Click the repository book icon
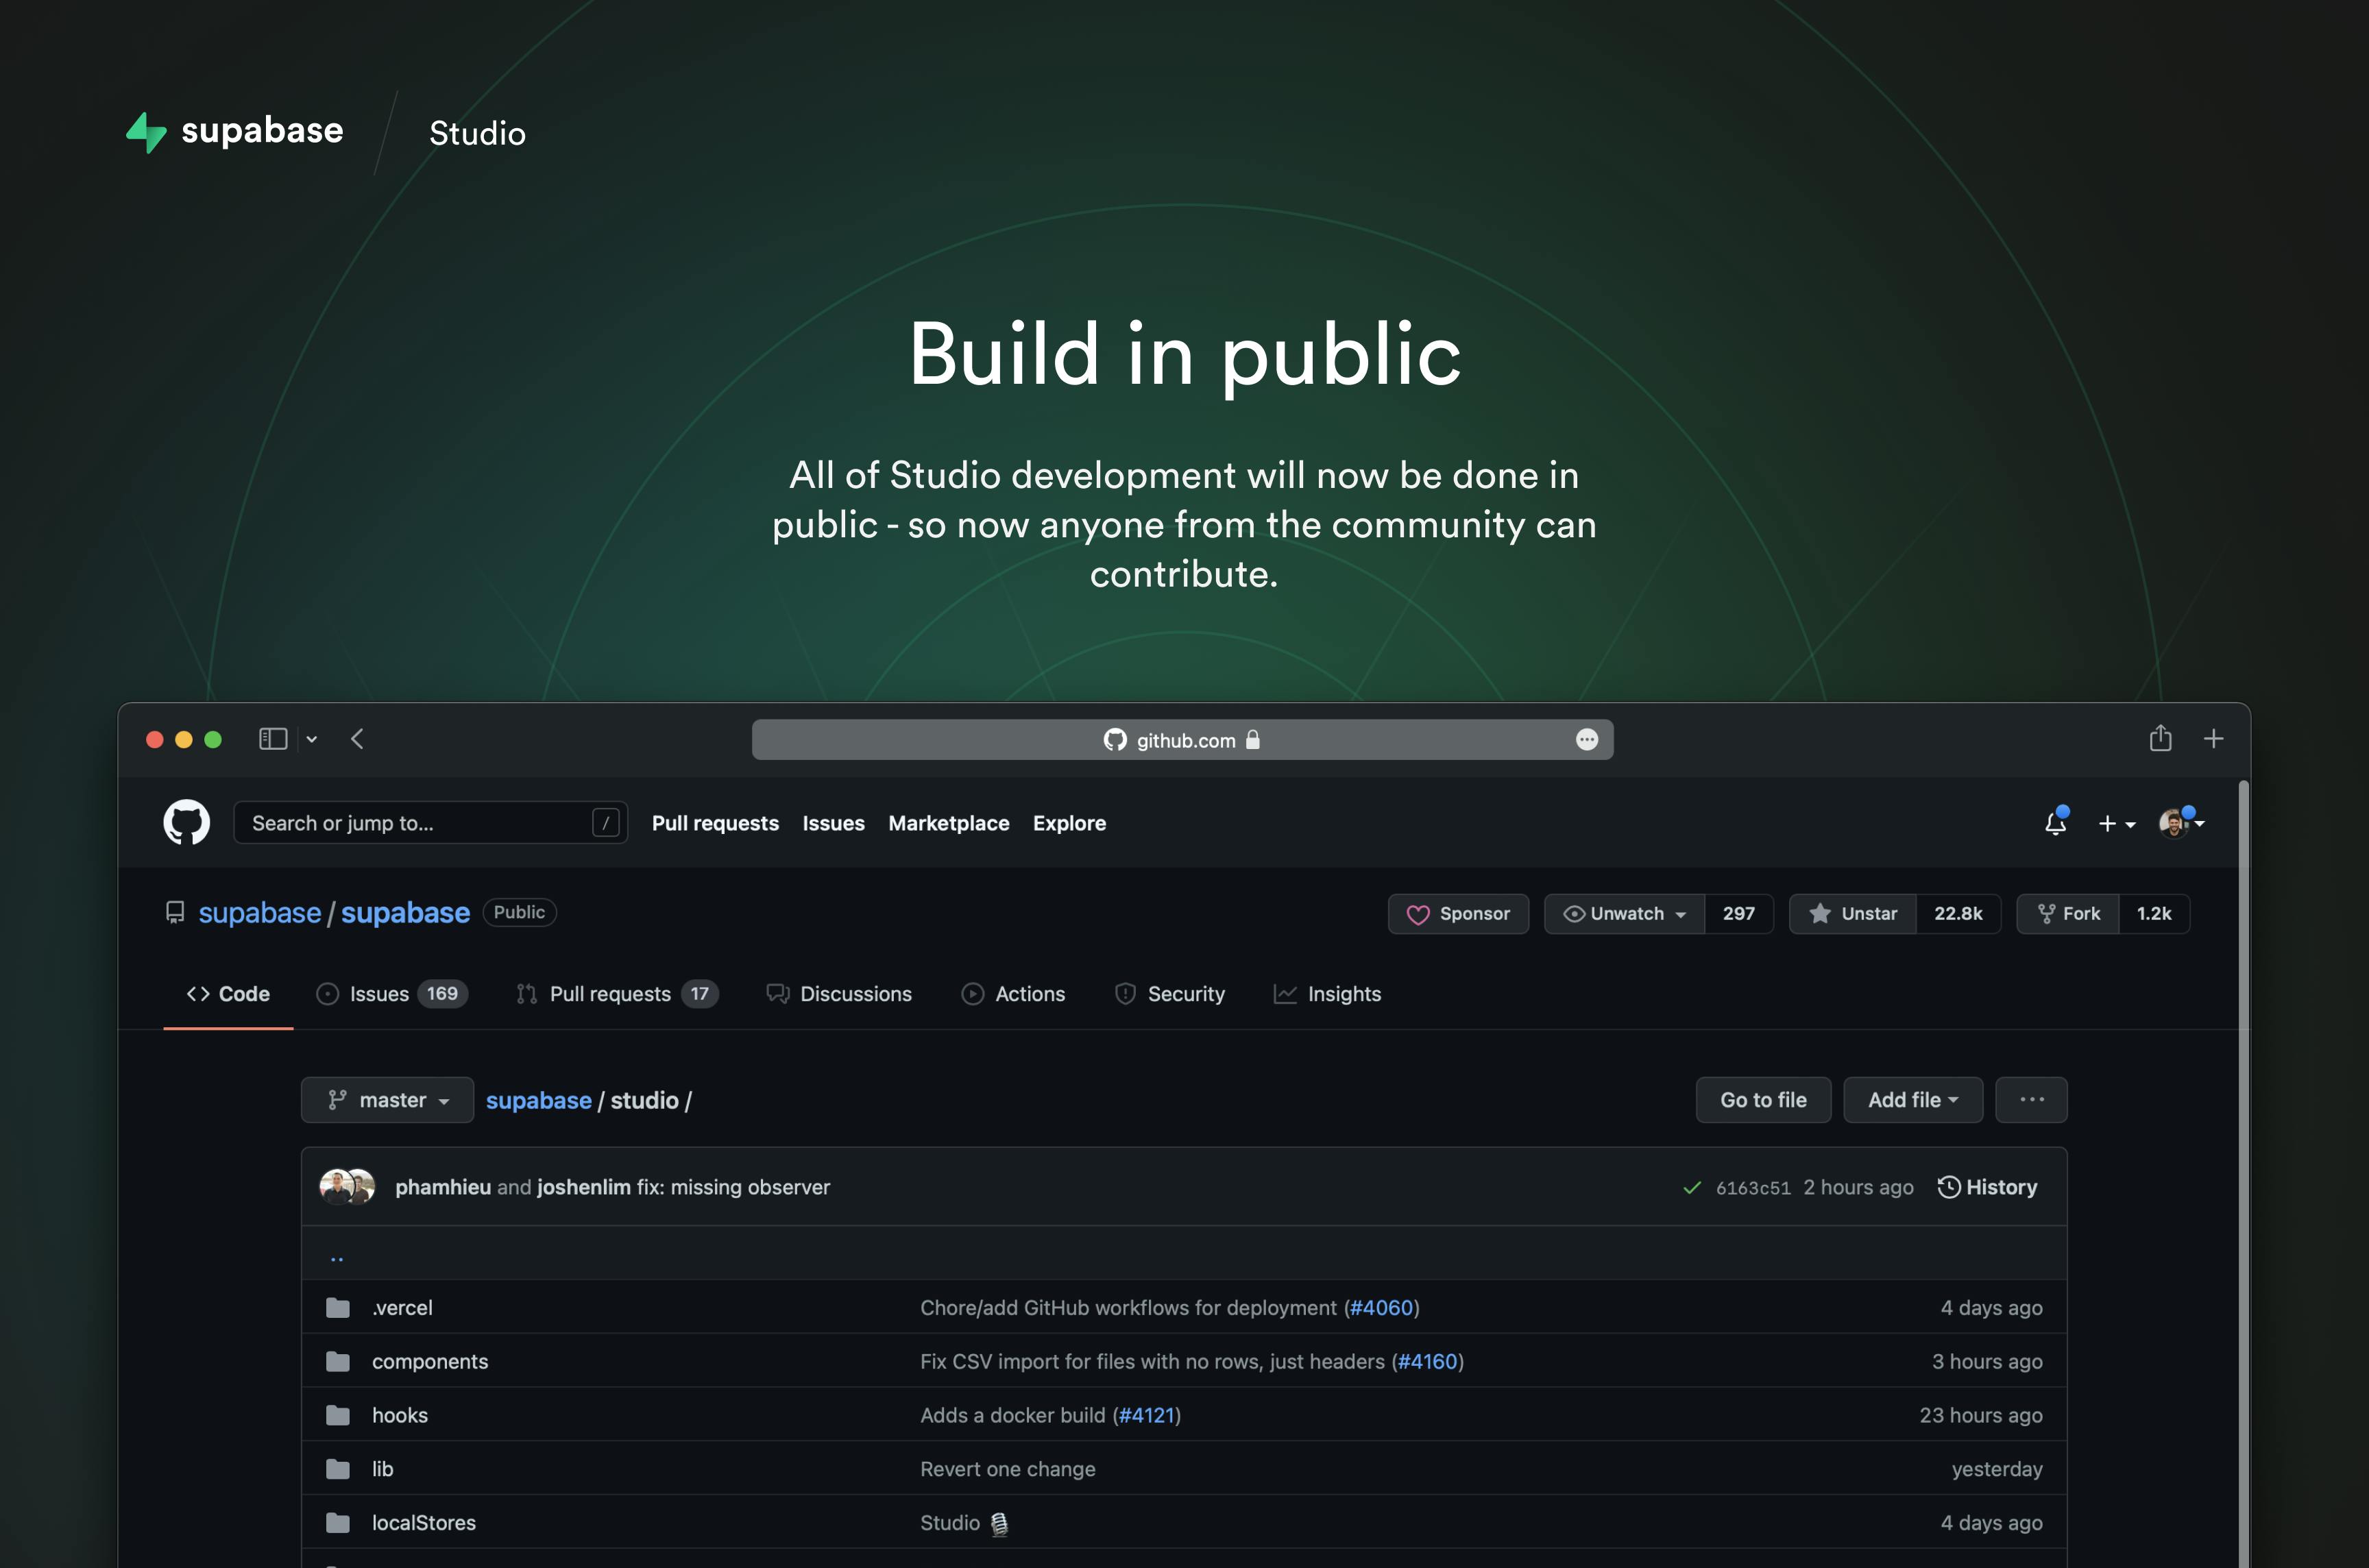Screen dimensions: 2369x1568 coord(175,913)
